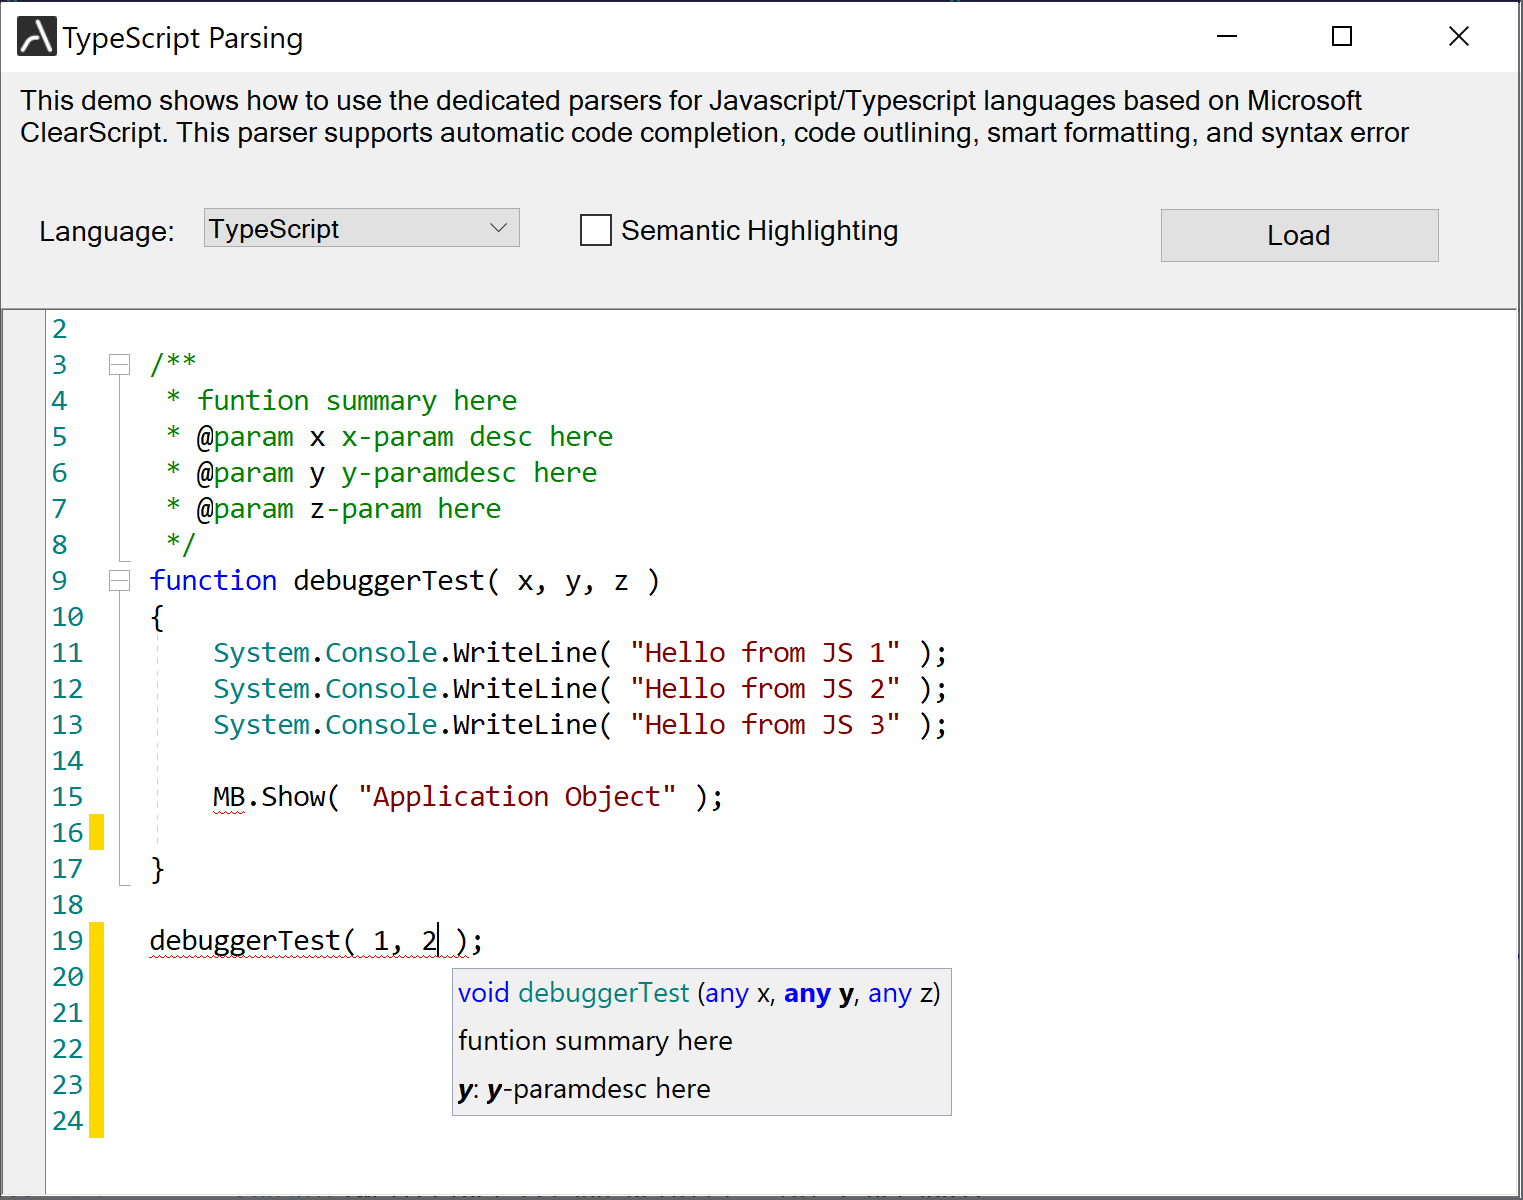Image resolution: width=1523 pixels, height=1200 pixels.
Task: Click the "Hello from JS 2" string
Action: 765,689
